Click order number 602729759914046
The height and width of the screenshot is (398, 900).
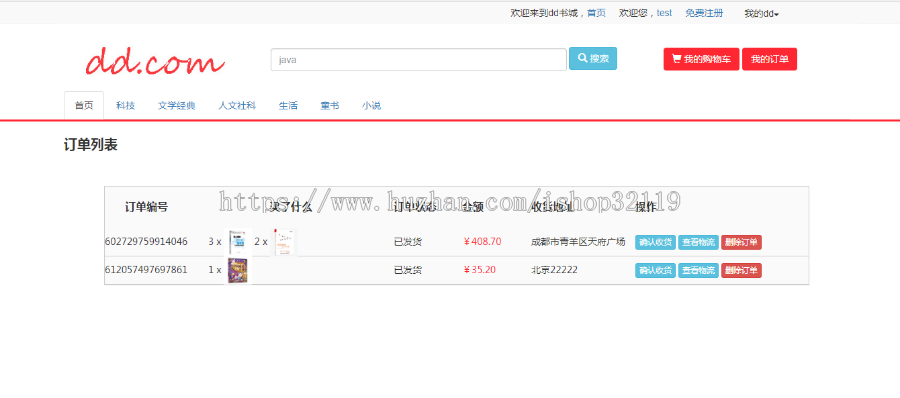[x=146, y=242]
